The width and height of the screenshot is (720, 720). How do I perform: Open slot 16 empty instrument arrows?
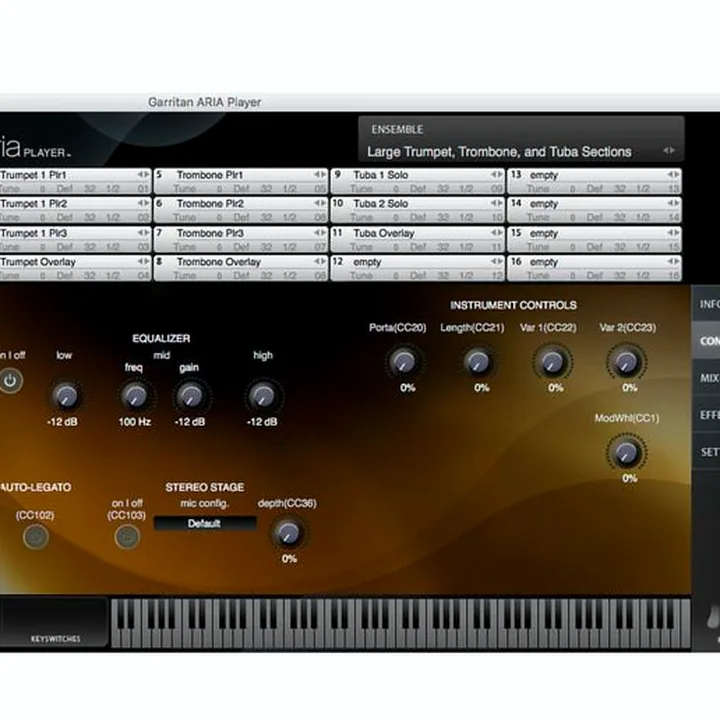click(673, 261)
